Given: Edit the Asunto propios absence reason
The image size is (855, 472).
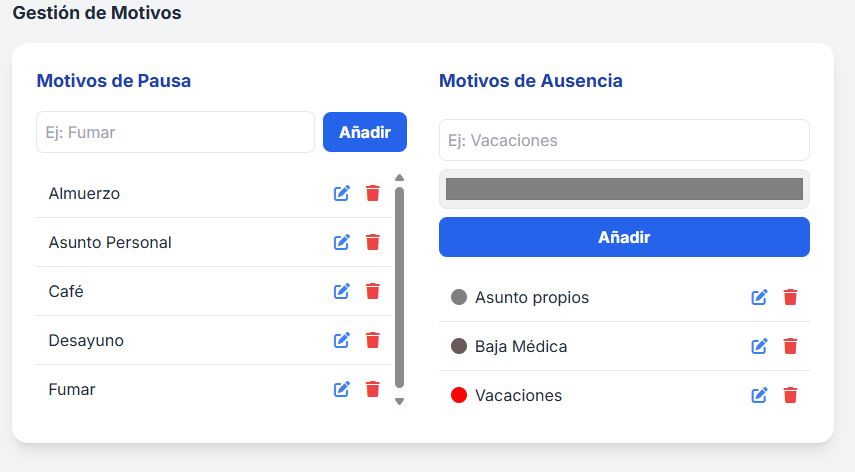Looking at the screenshot, I should point(760,297).
